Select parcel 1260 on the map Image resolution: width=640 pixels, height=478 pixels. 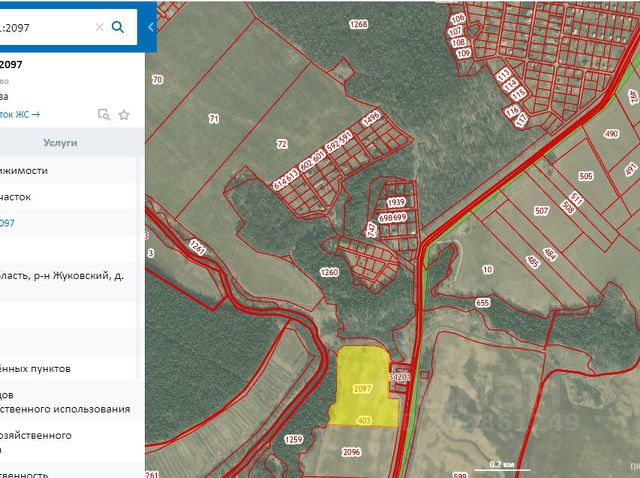click(x=329, y=272)
